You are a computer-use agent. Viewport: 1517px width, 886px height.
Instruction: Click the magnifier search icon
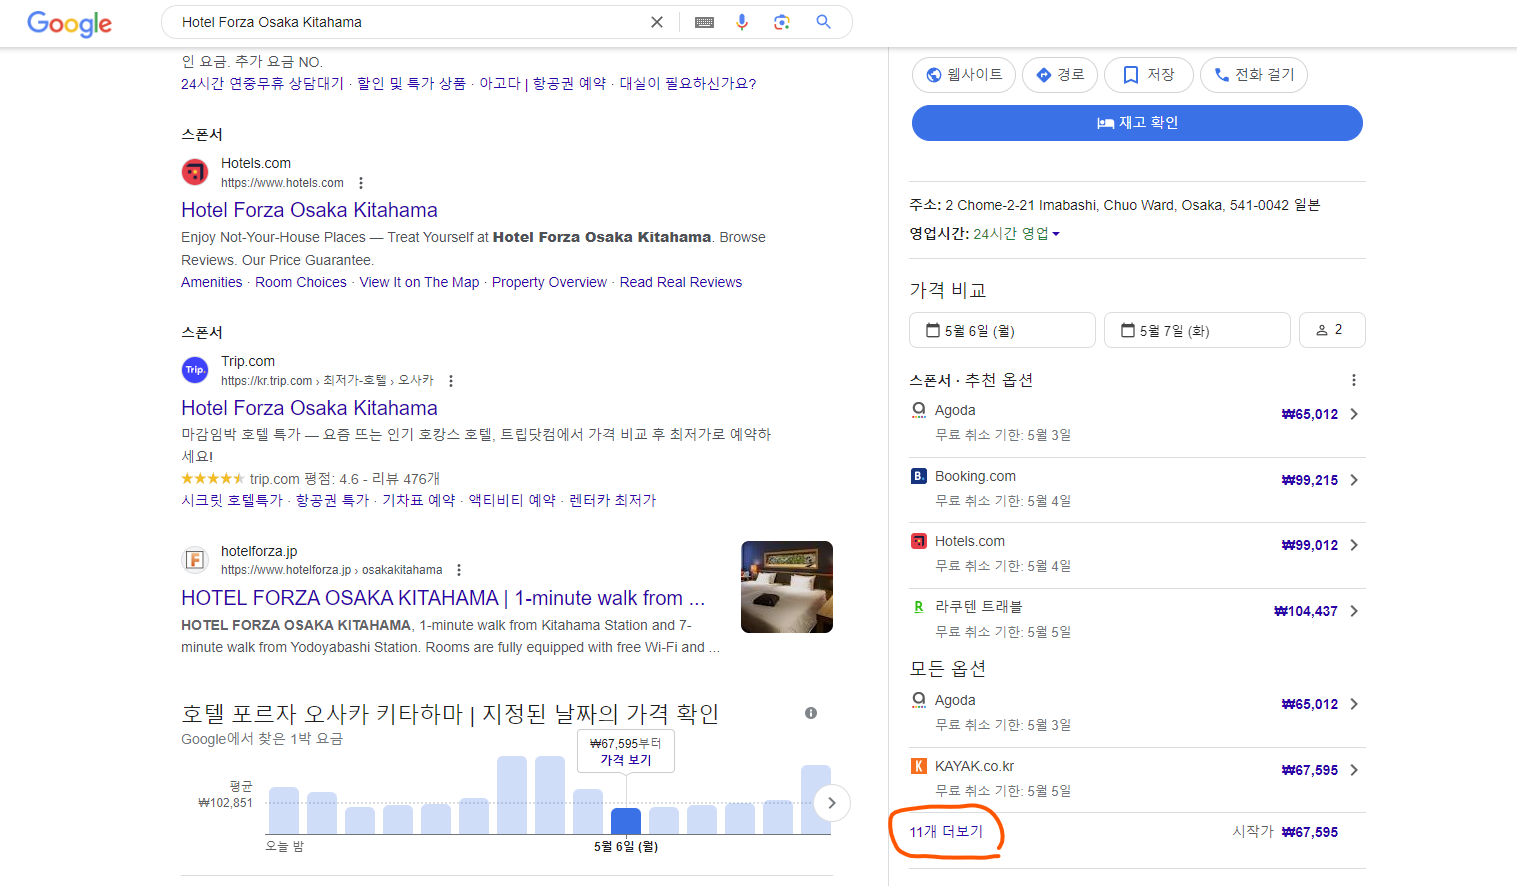pyautogui.click(x=823, y=22)
